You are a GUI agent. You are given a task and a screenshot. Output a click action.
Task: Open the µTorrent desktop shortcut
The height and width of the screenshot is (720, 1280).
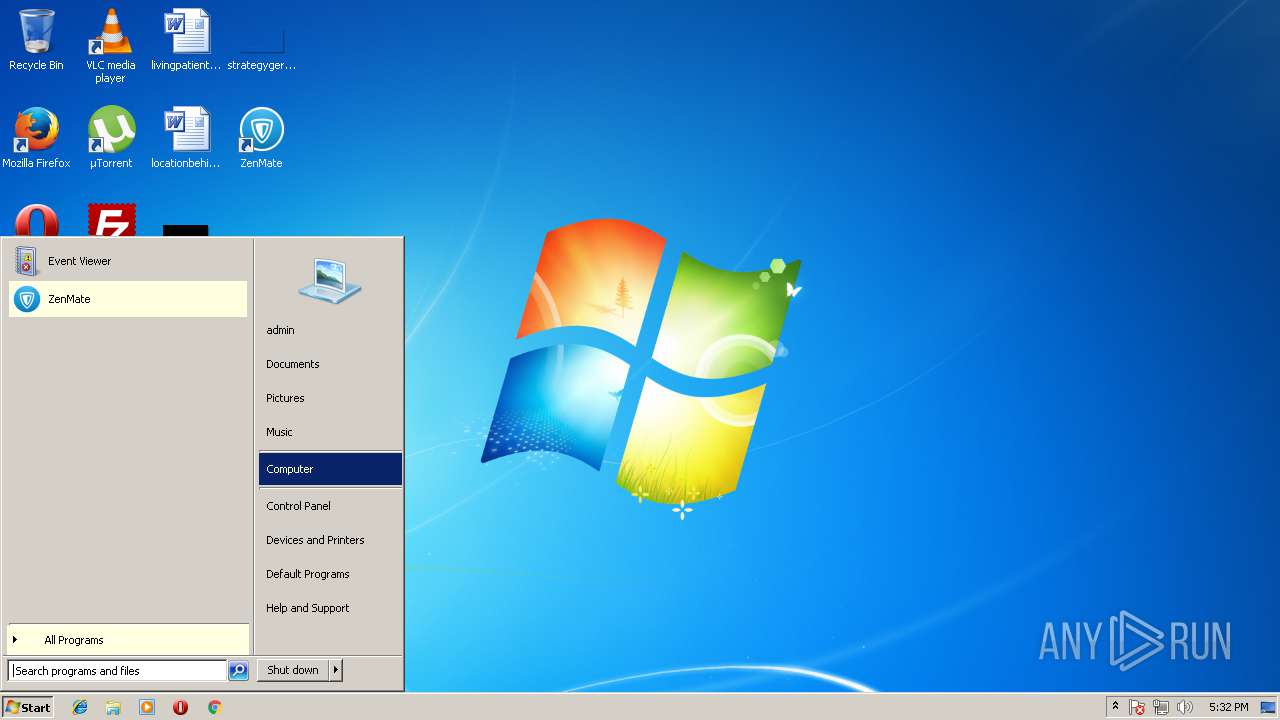110,138
